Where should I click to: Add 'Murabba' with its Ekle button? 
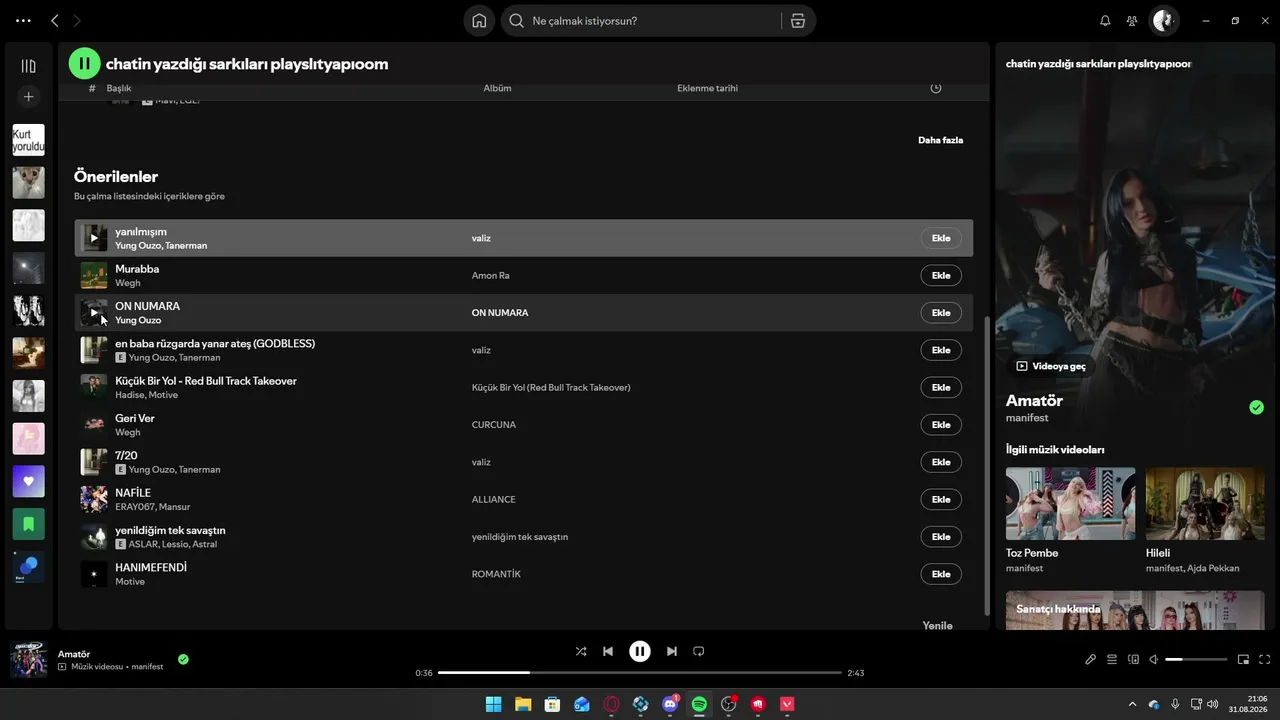point(941,275)
